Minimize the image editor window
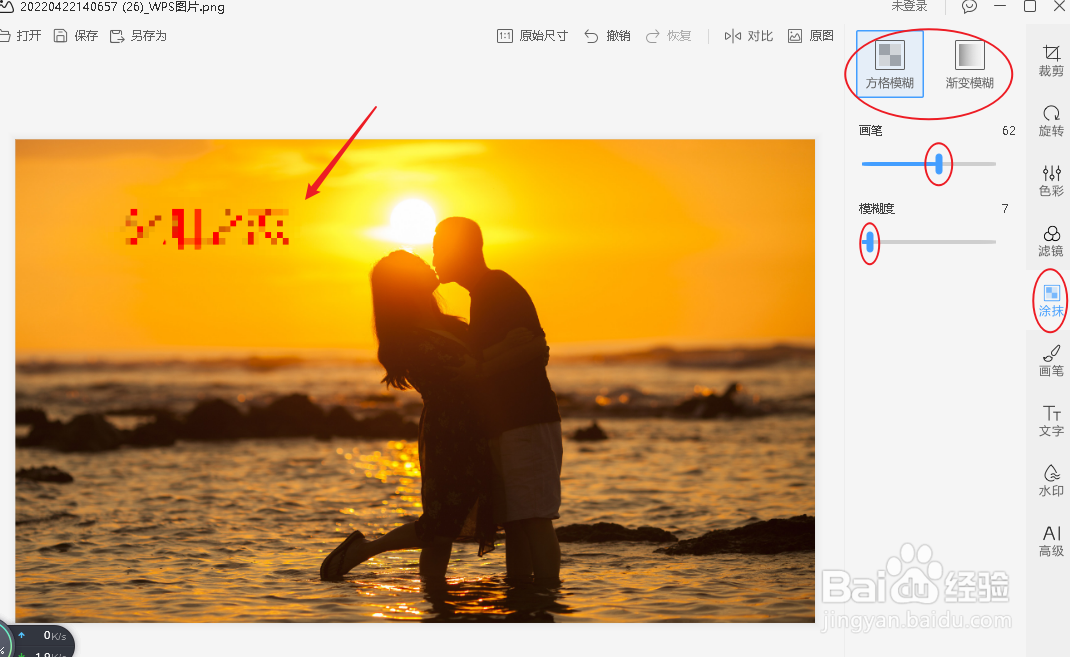1070x657 pixels. [x=1000, y=6]
